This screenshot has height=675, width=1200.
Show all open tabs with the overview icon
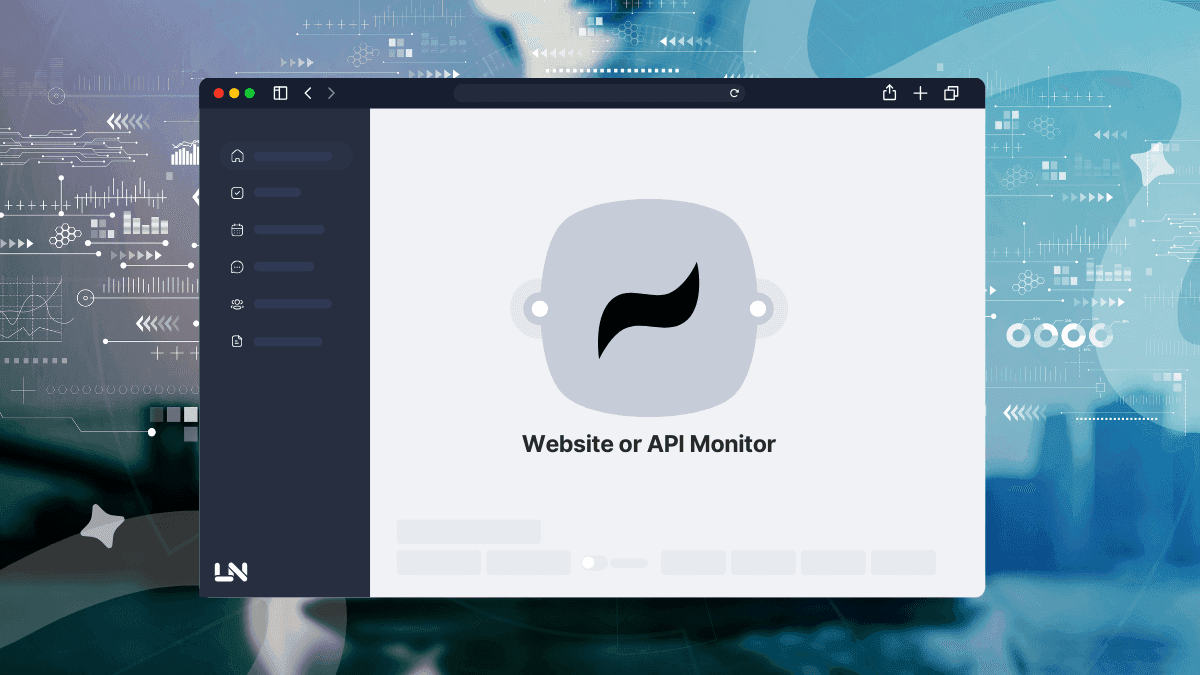tap(951, 93)
